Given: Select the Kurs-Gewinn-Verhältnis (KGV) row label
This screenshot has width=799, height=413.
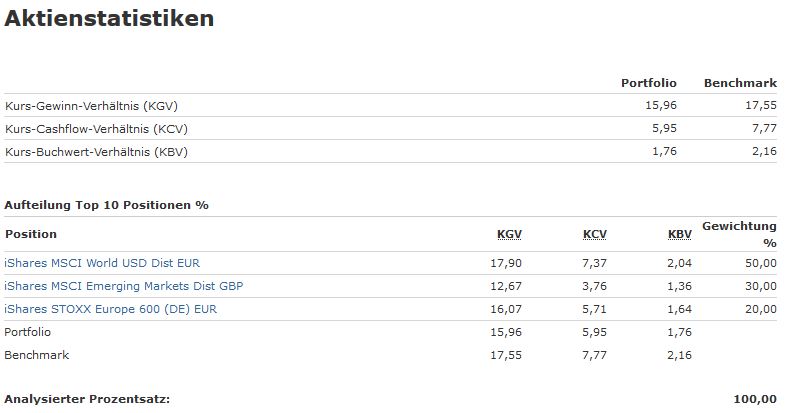Looking at the screenshot, I should click(91, 106).
